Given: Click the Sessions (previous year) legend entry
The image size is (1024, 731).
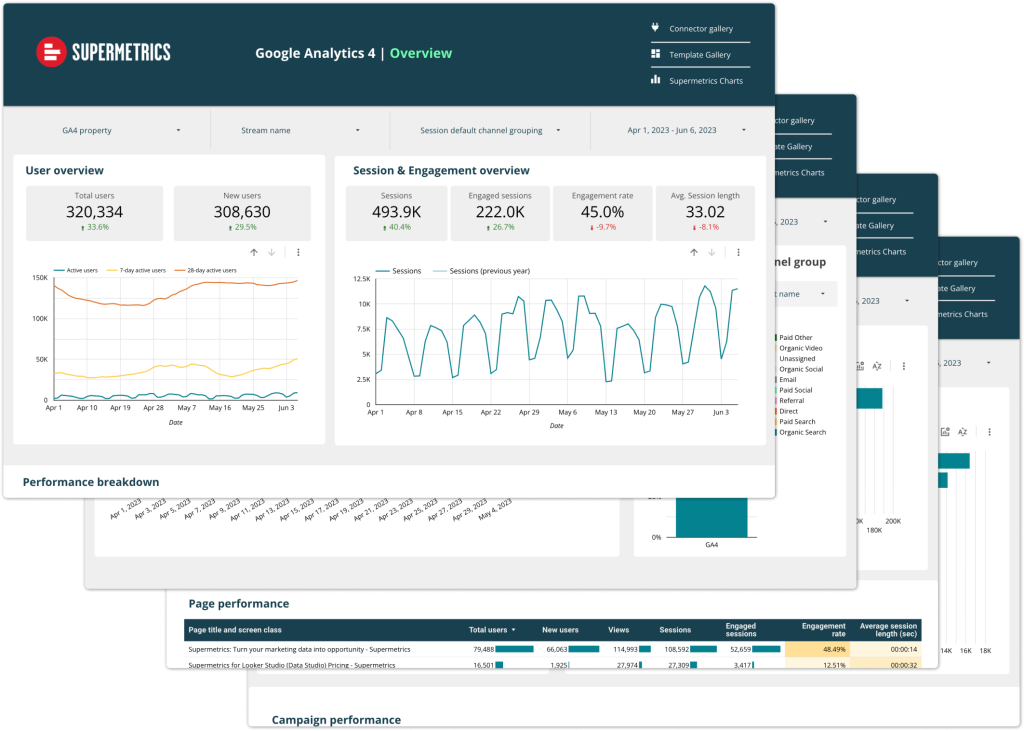Looking at the screenshot, I should click(482, 271).
